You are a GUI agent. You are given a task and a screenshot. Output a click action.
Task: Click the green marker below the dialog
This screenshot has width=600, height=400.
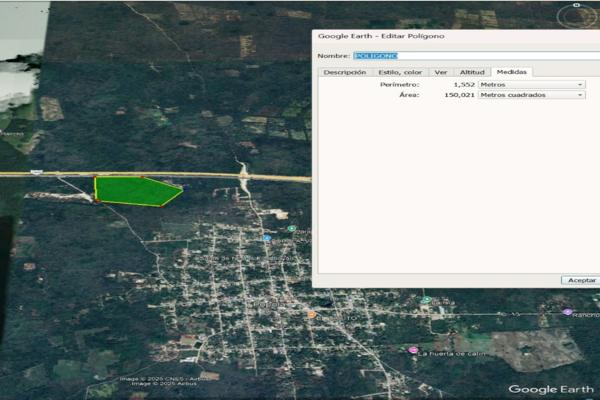(x=425, y=300)
